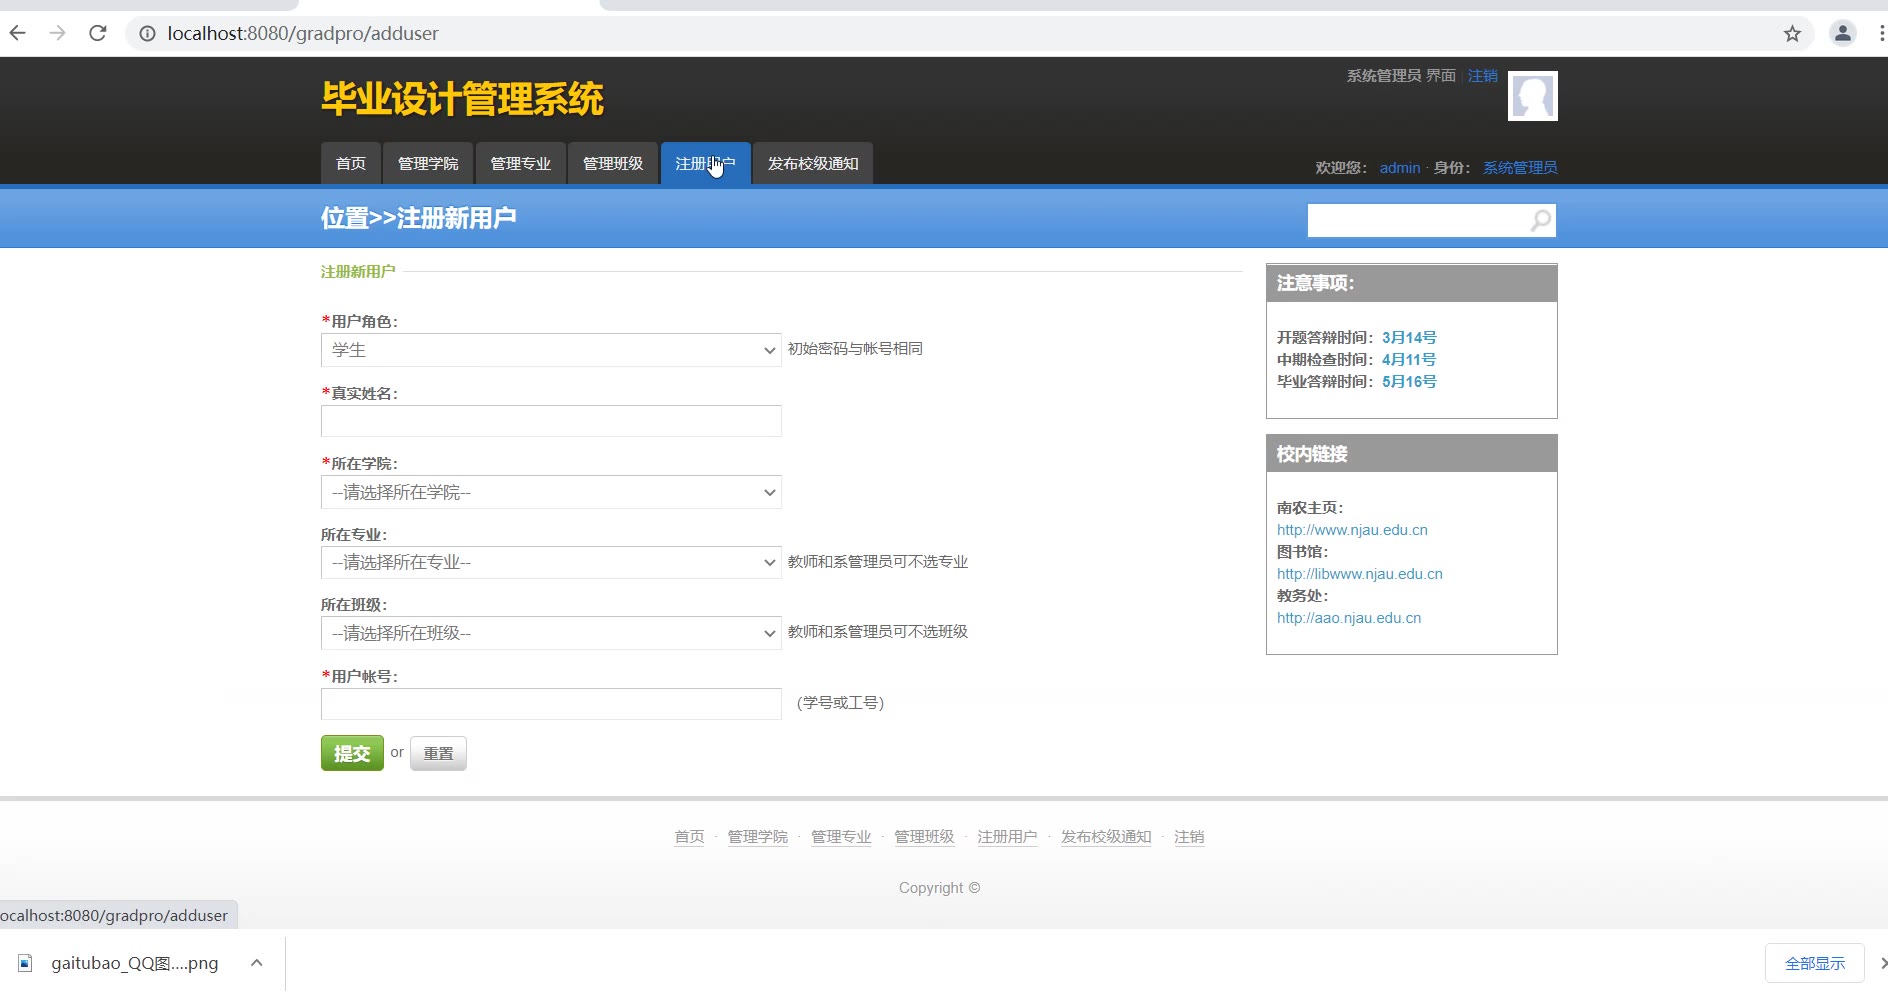
Task: Switch to the 管理学院 navigation tab
Action: (428, 164)
